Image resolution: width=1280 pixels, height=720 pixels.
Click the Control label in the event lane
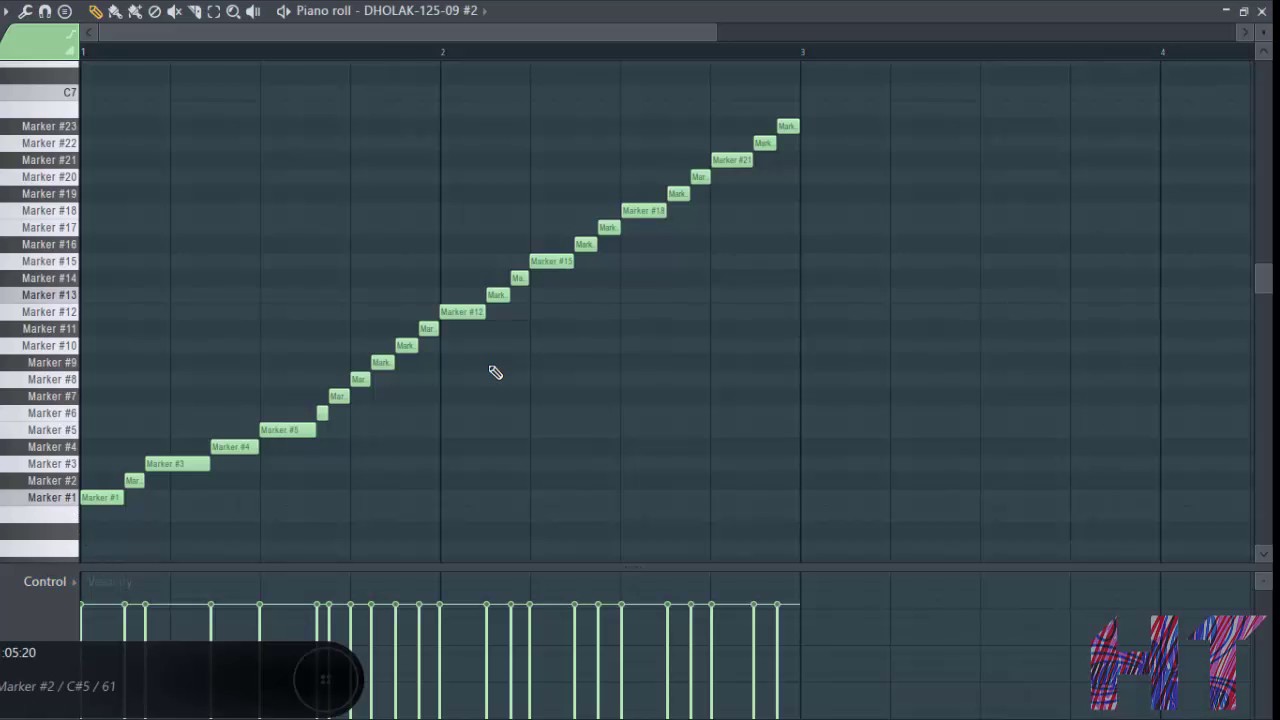coord(45,582)
